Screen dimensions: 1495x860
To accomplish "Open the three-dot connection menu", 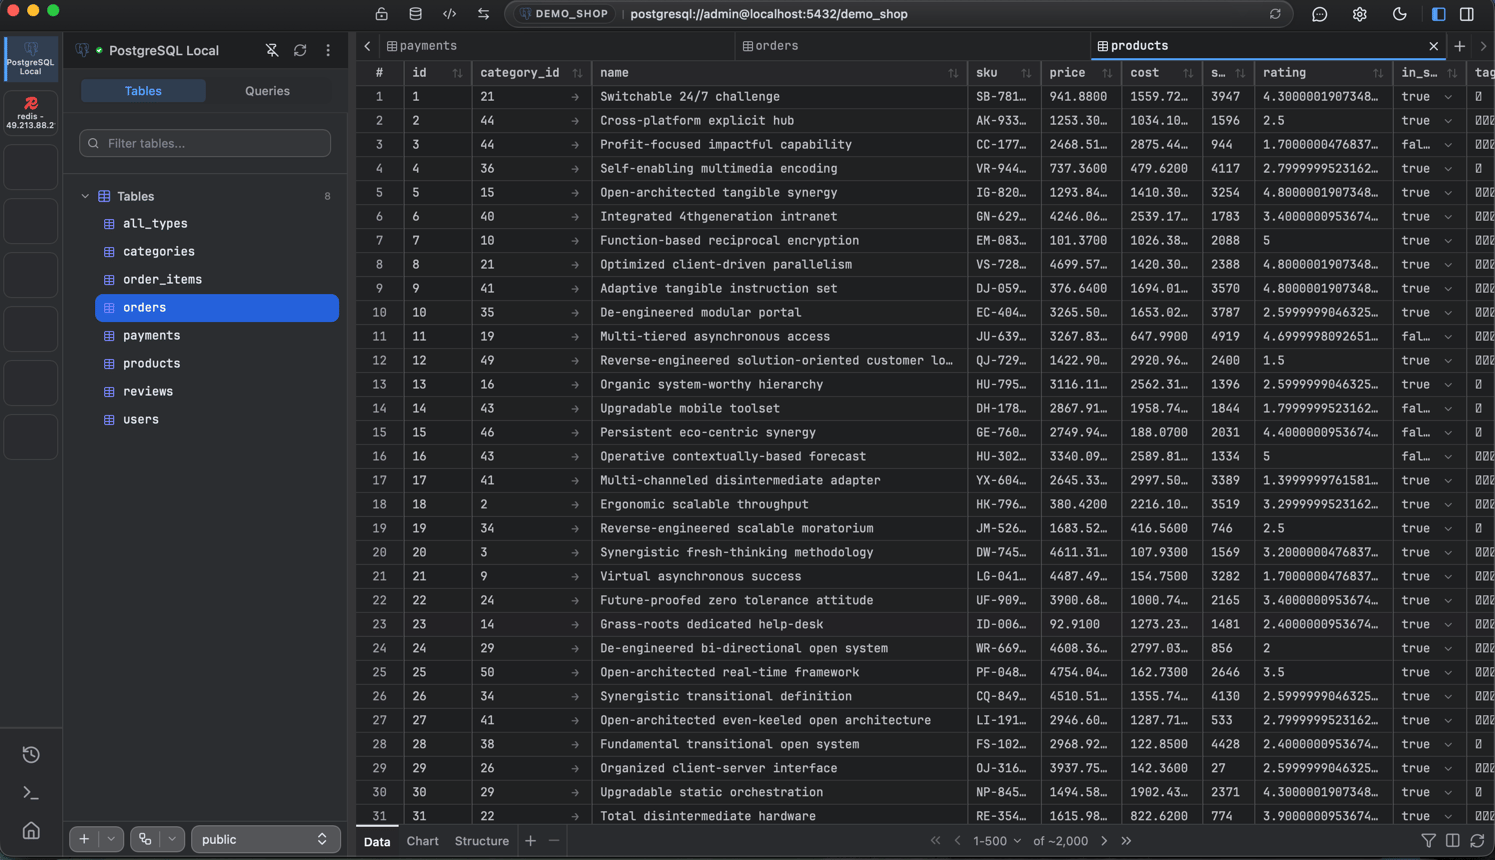I will click(x=328, y=50).
